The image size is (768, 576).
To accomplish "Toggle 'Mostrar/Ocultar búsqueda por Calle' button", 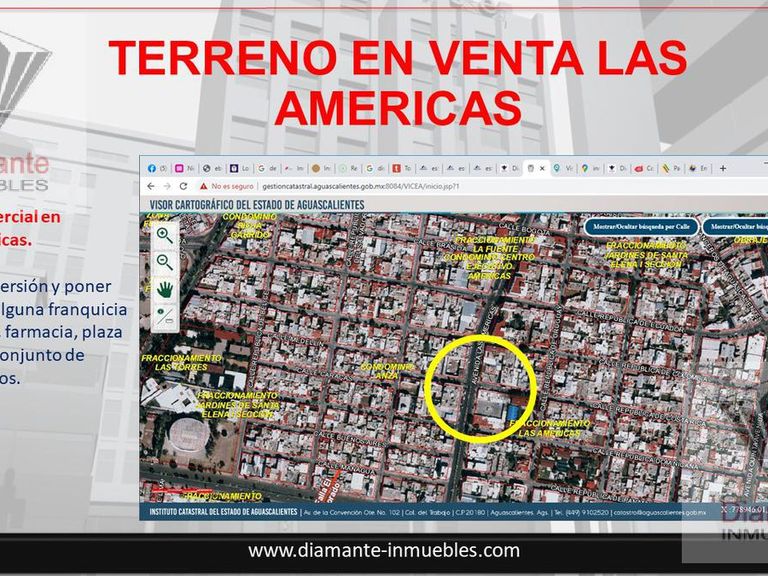I will (638, 227).
